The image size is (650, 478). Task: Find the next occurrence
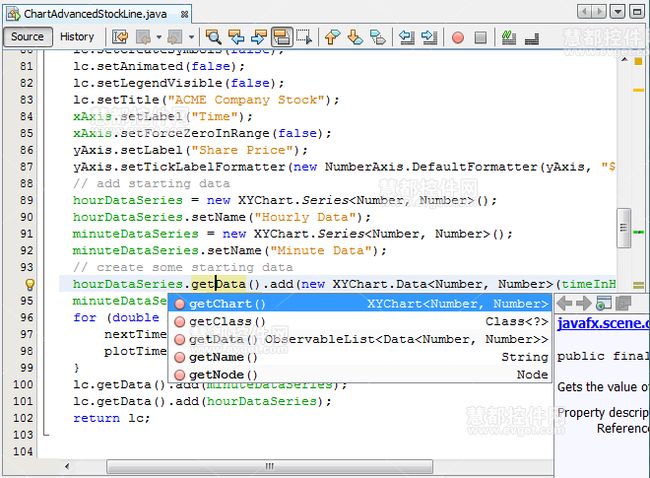coord(259,37)
